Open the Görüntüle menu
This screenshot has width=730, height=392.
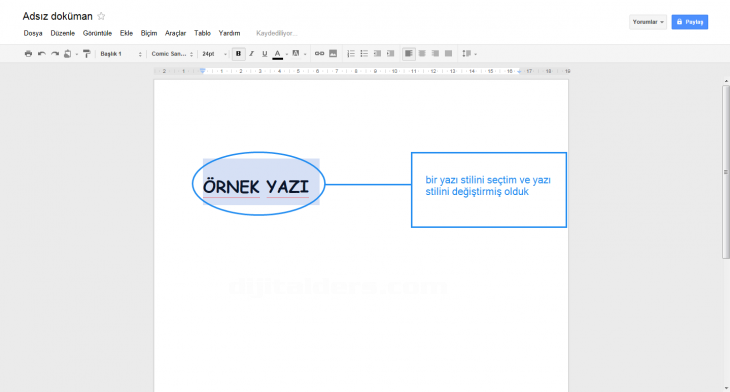[x=97, y=33]
